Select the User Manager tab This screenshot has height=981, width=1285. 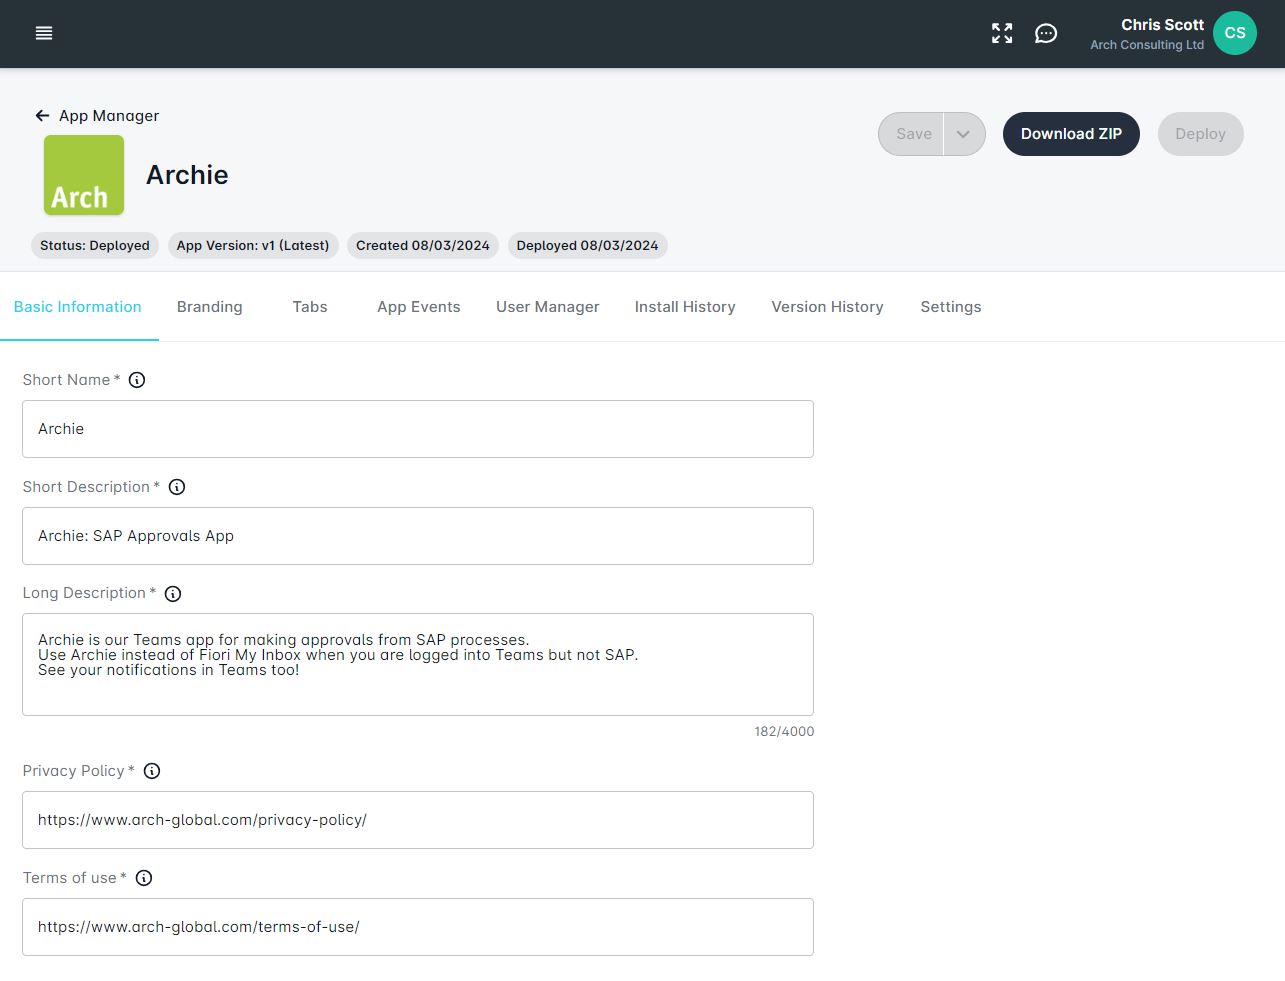(x=547, y=307)
